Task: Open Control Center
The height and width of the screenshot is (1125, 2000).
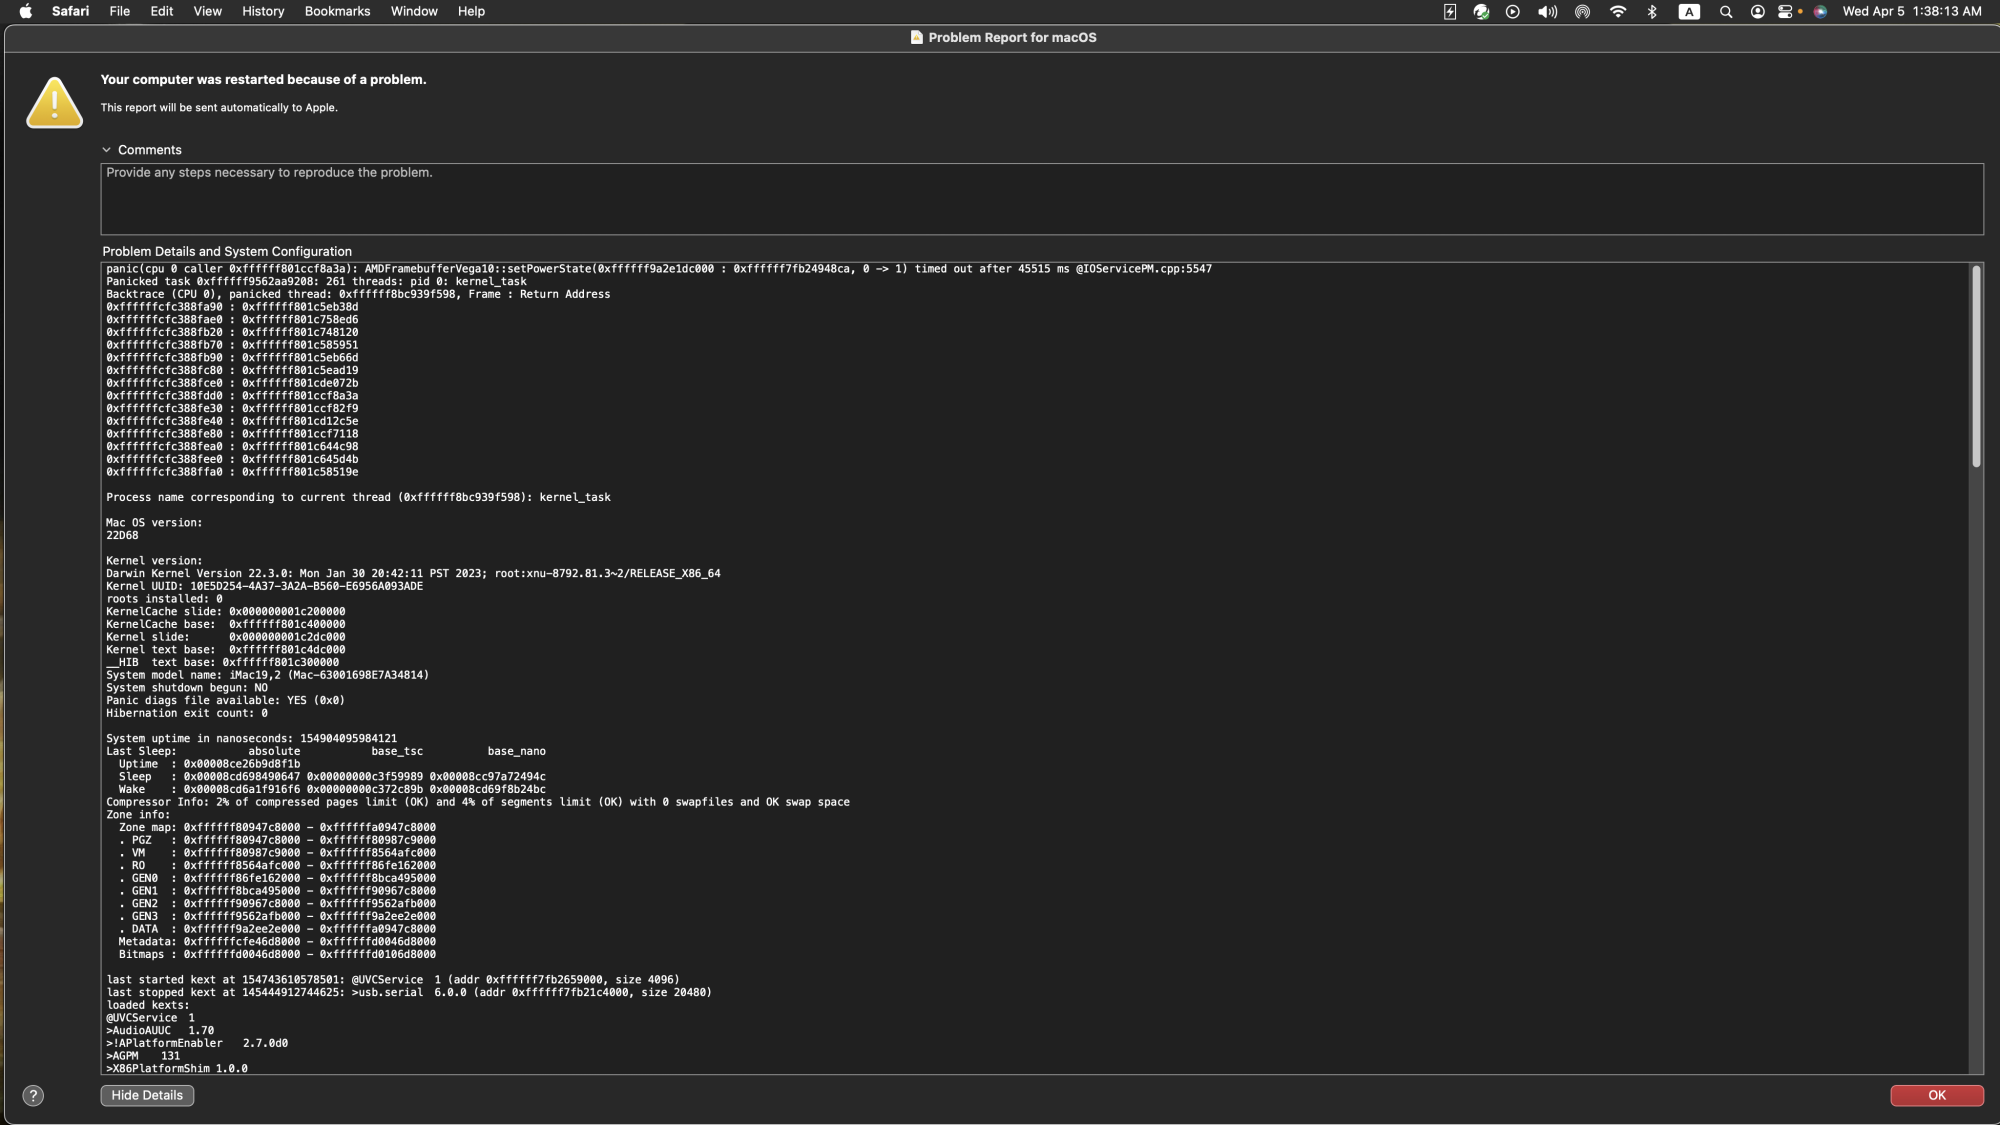Action: (x=1786, y=11)
